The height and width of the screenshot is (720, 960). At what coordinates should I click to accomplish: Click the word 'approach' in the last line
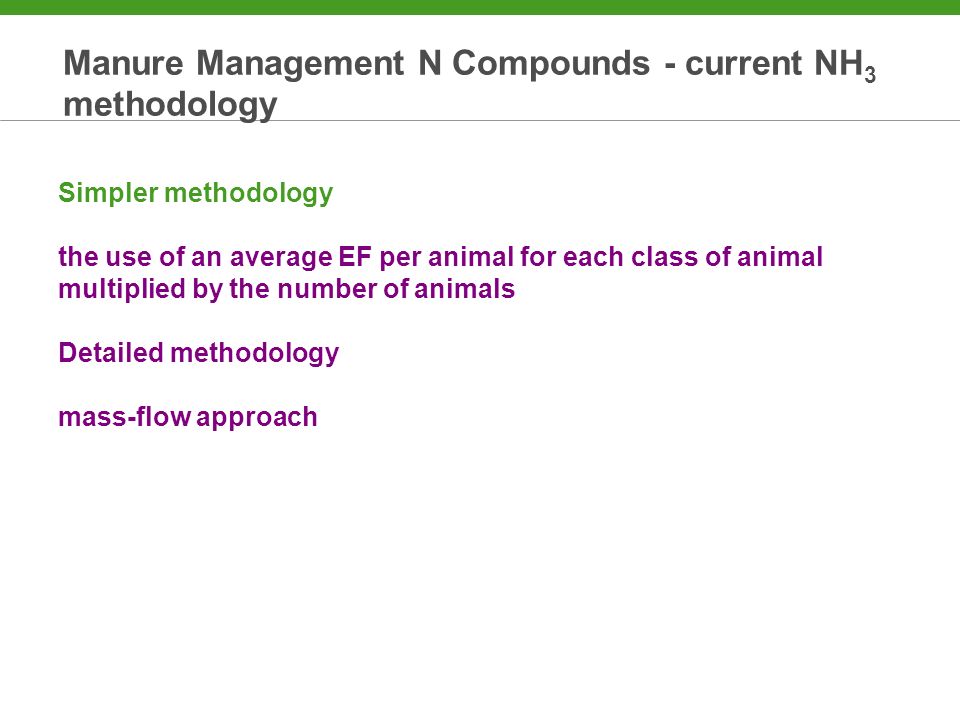[x=257, y=419]
